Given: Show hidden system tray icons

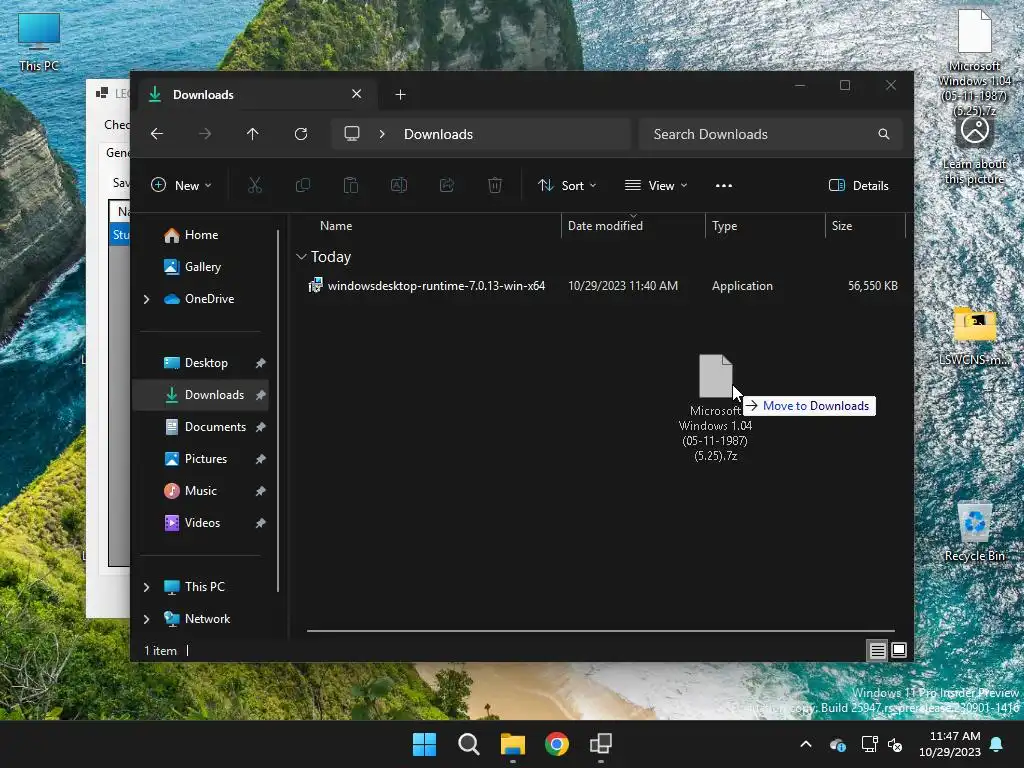Looking at the screenshot, I should 806,744.
